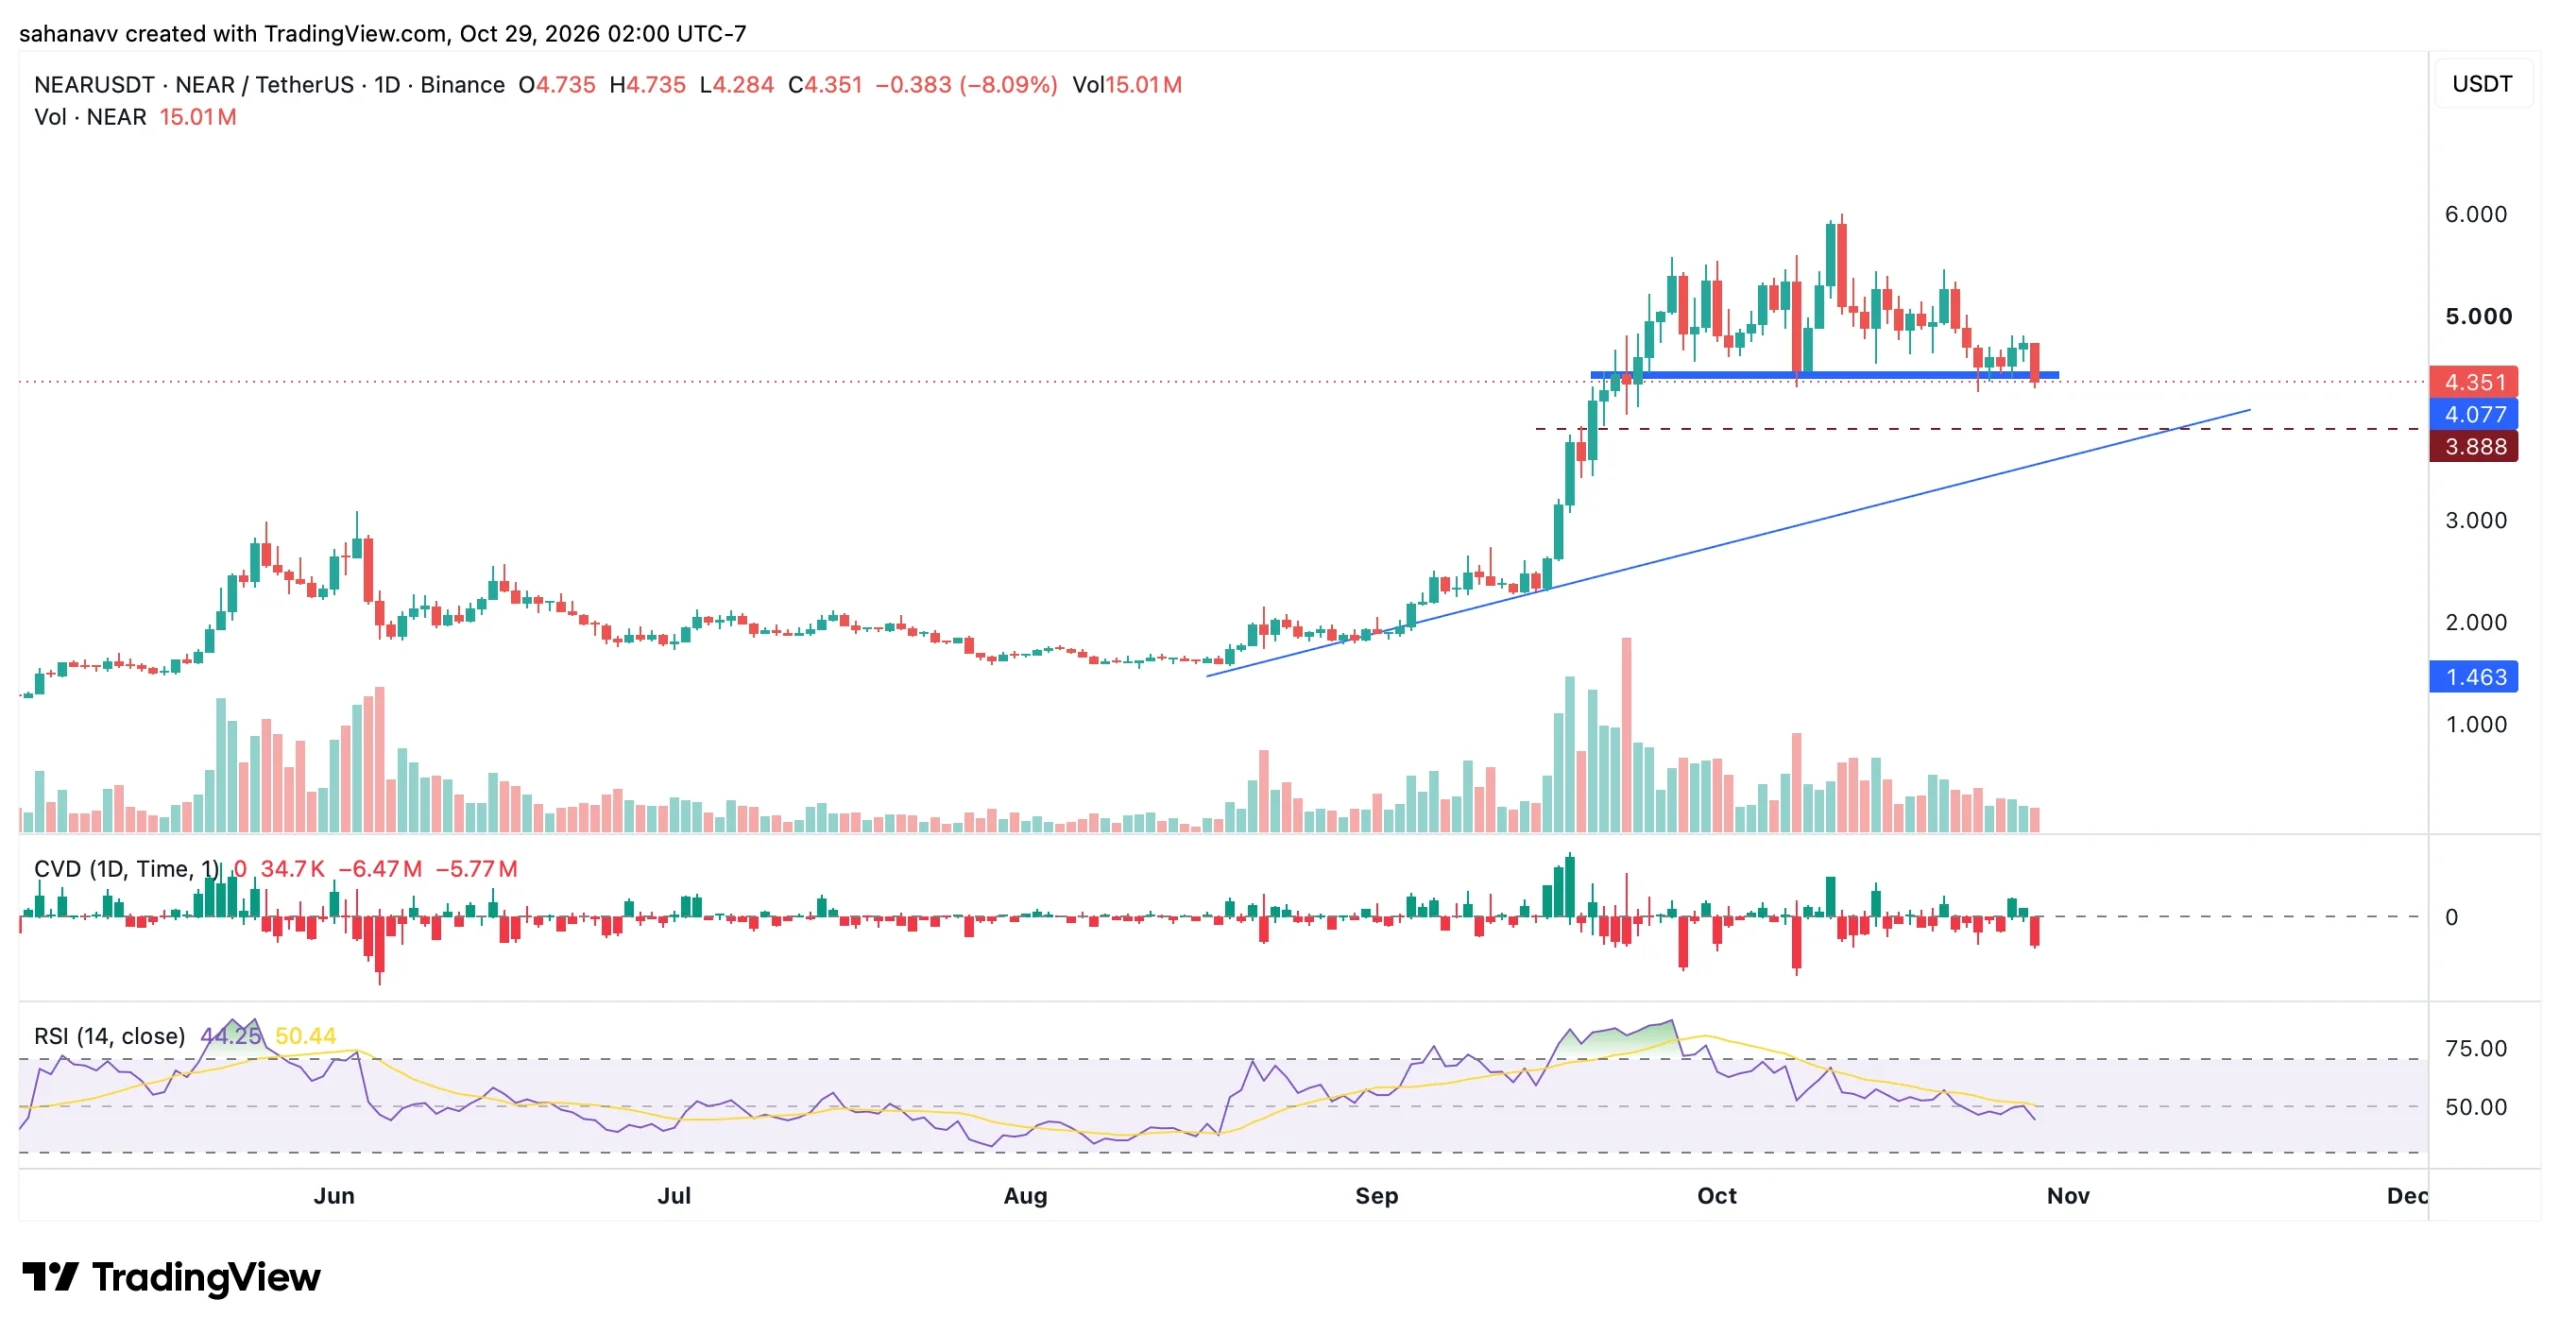Image resolution: width=2560 pixels, height=1334 pixels.
Task: Select the RSI (14, close) legend
Action: pyautogui.click(x=110, y=1035)
